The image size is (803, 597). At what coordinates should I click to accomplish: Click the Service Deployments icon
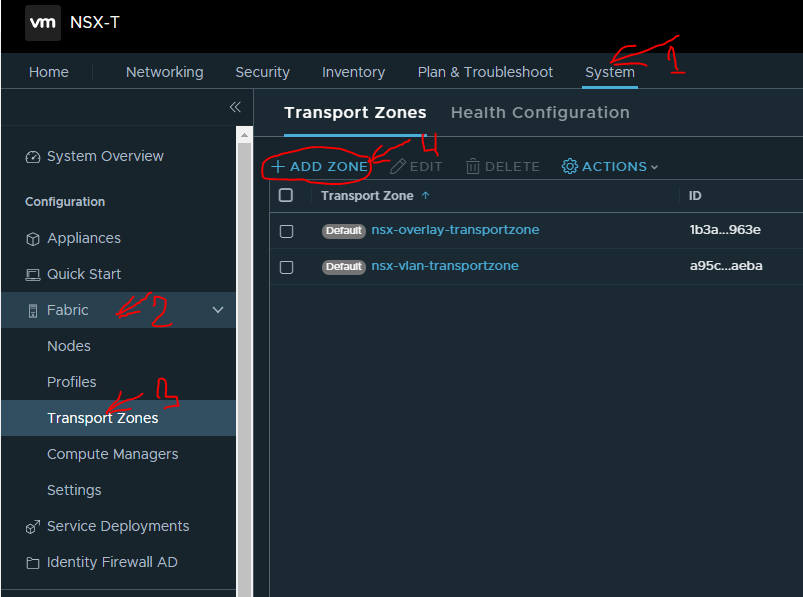pyautogui.click(x=33, y=527)
